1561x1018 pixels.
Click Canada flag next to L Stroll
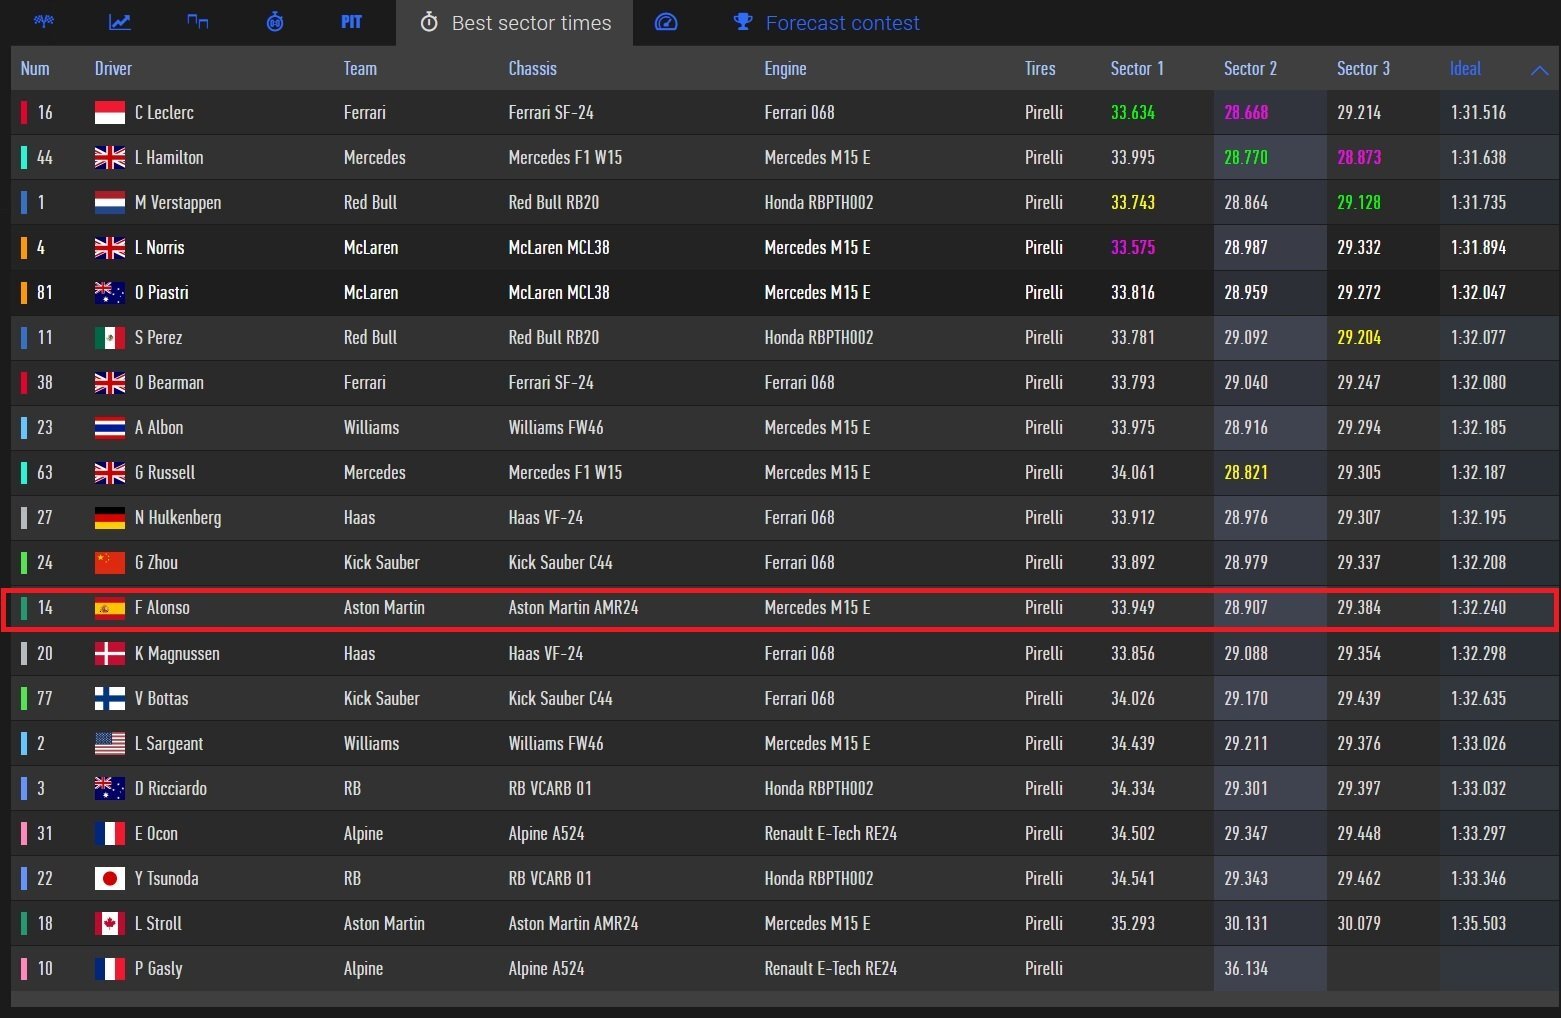tap(110, 923)
